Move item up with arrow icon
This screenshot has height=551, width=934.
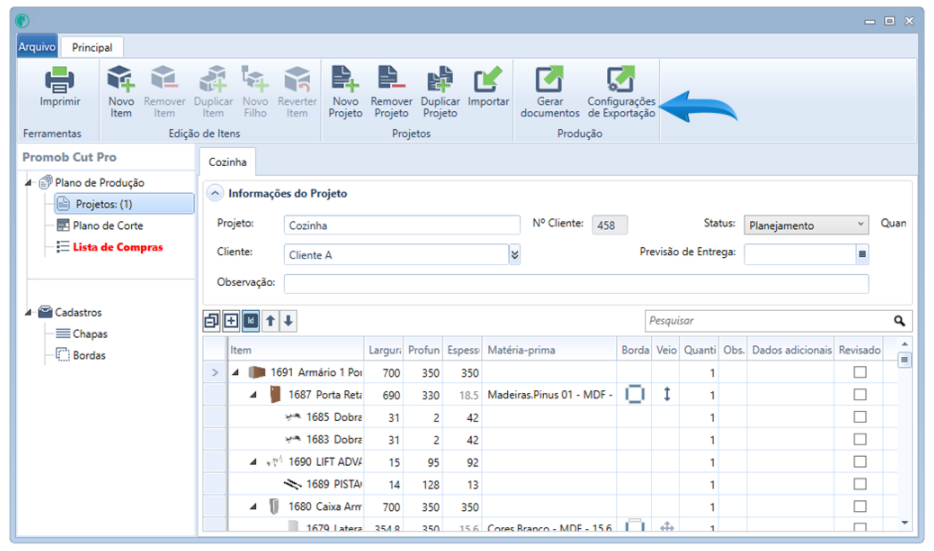tap(270, 321)
